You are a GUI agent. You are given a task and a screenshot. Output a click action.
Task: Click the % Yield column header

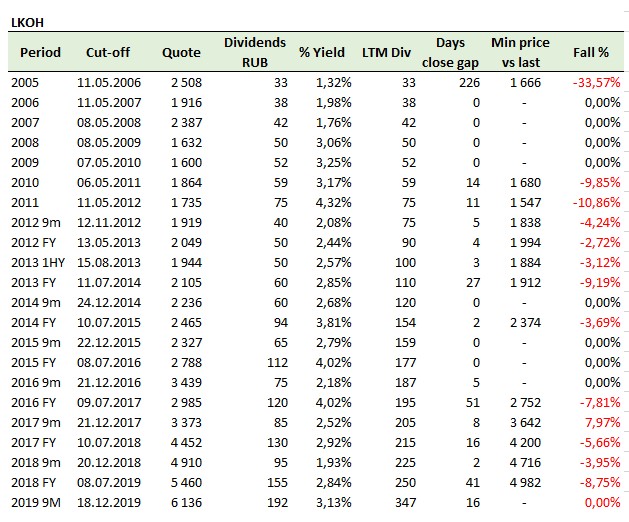click(x=322, y=53)
